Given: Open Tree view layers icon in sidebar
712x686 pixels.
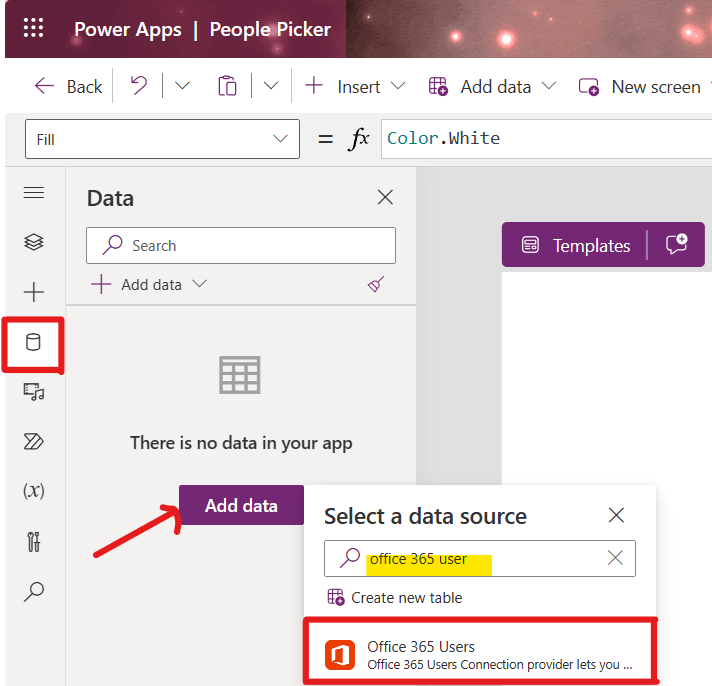Looking at the screenshot, I should [x=34, y=242].
